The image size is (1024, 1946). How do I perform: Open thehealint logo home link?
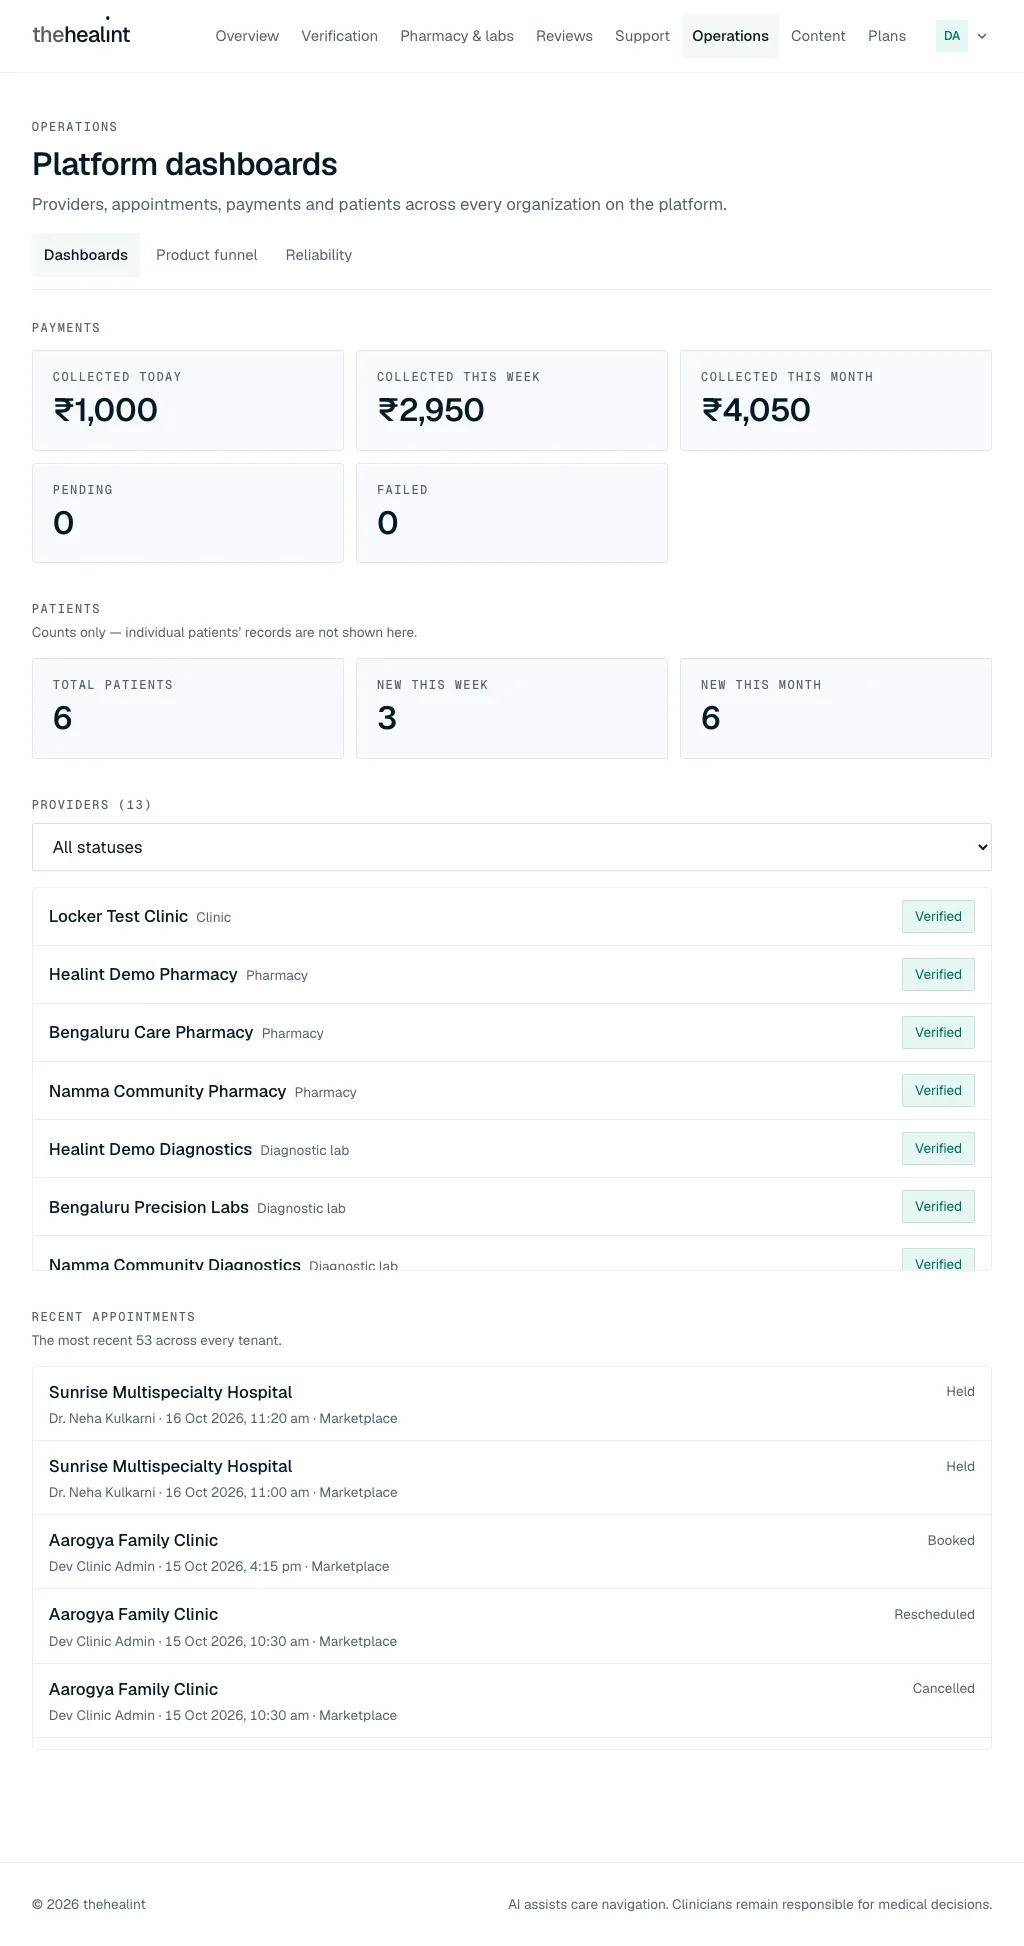(81, 35)
